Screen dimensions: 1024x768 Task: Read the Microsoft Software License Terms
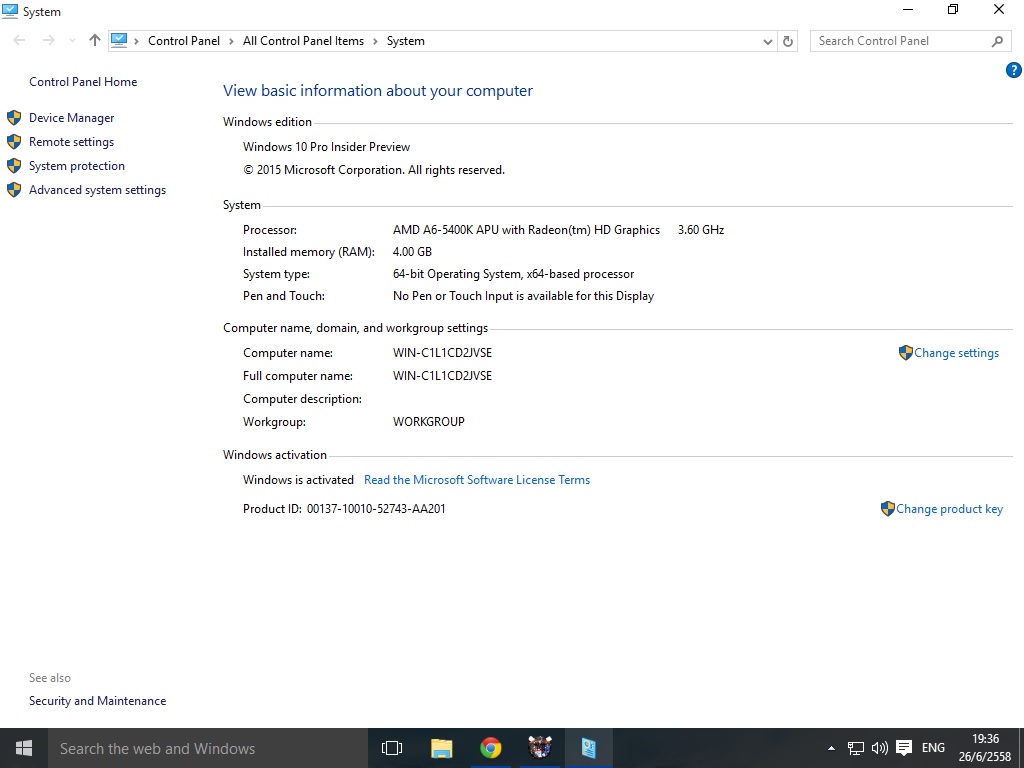(x=477, y=480)
